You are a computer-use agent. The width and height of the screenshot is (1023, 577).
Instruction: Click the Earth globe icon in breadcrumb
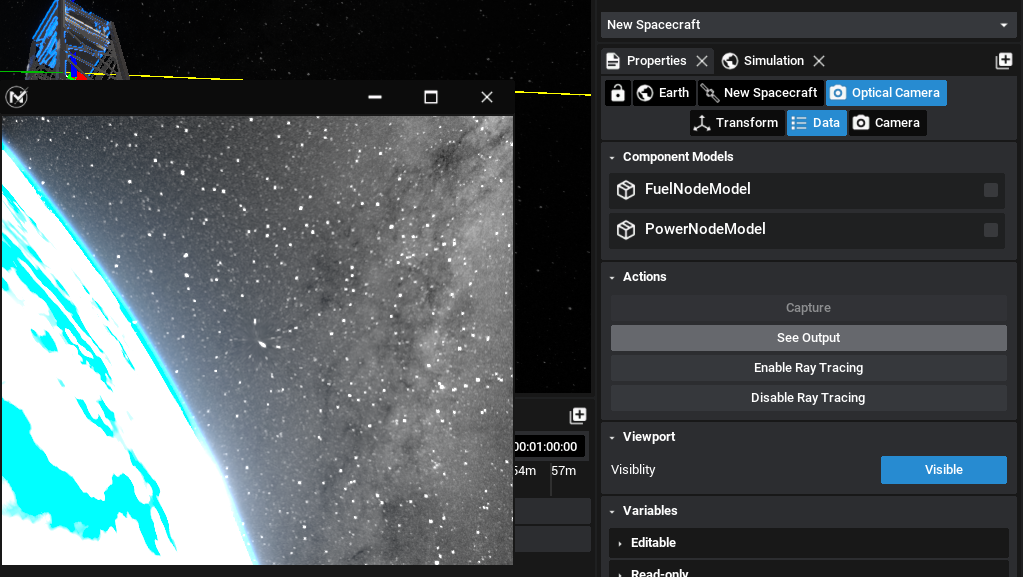(645, 93)
